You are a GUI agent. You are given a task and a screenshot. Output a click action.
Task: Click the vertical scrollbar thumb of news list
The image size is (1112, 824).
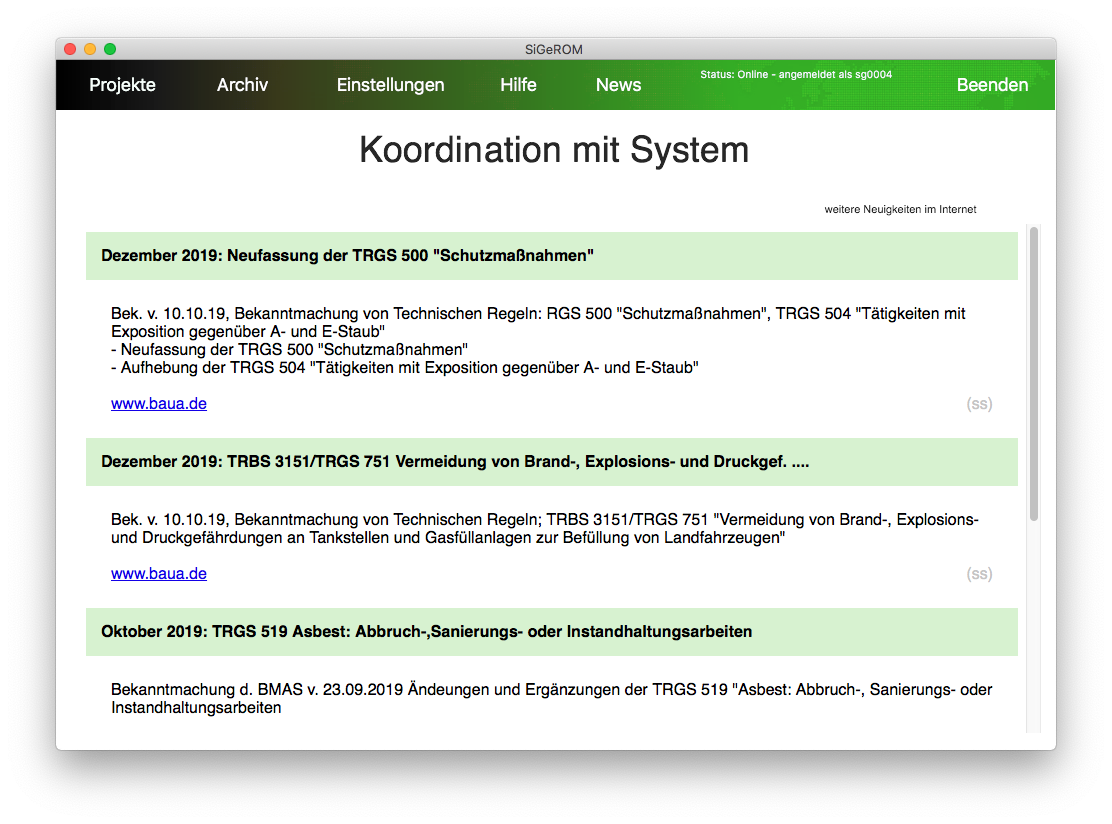(x=1034, y=374)
